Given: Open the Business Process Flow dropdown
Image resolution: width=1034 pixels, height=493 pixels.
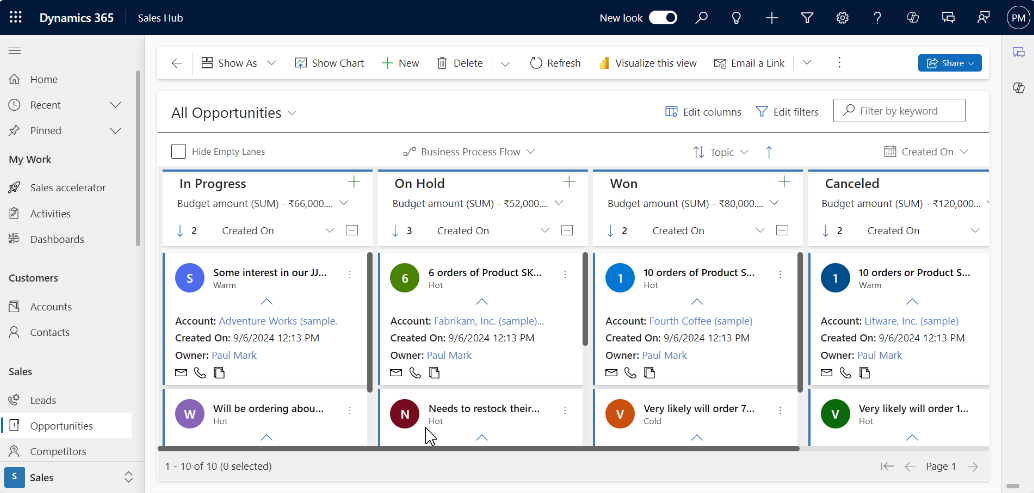Looking at the screenshot, I should coord(469,152).
